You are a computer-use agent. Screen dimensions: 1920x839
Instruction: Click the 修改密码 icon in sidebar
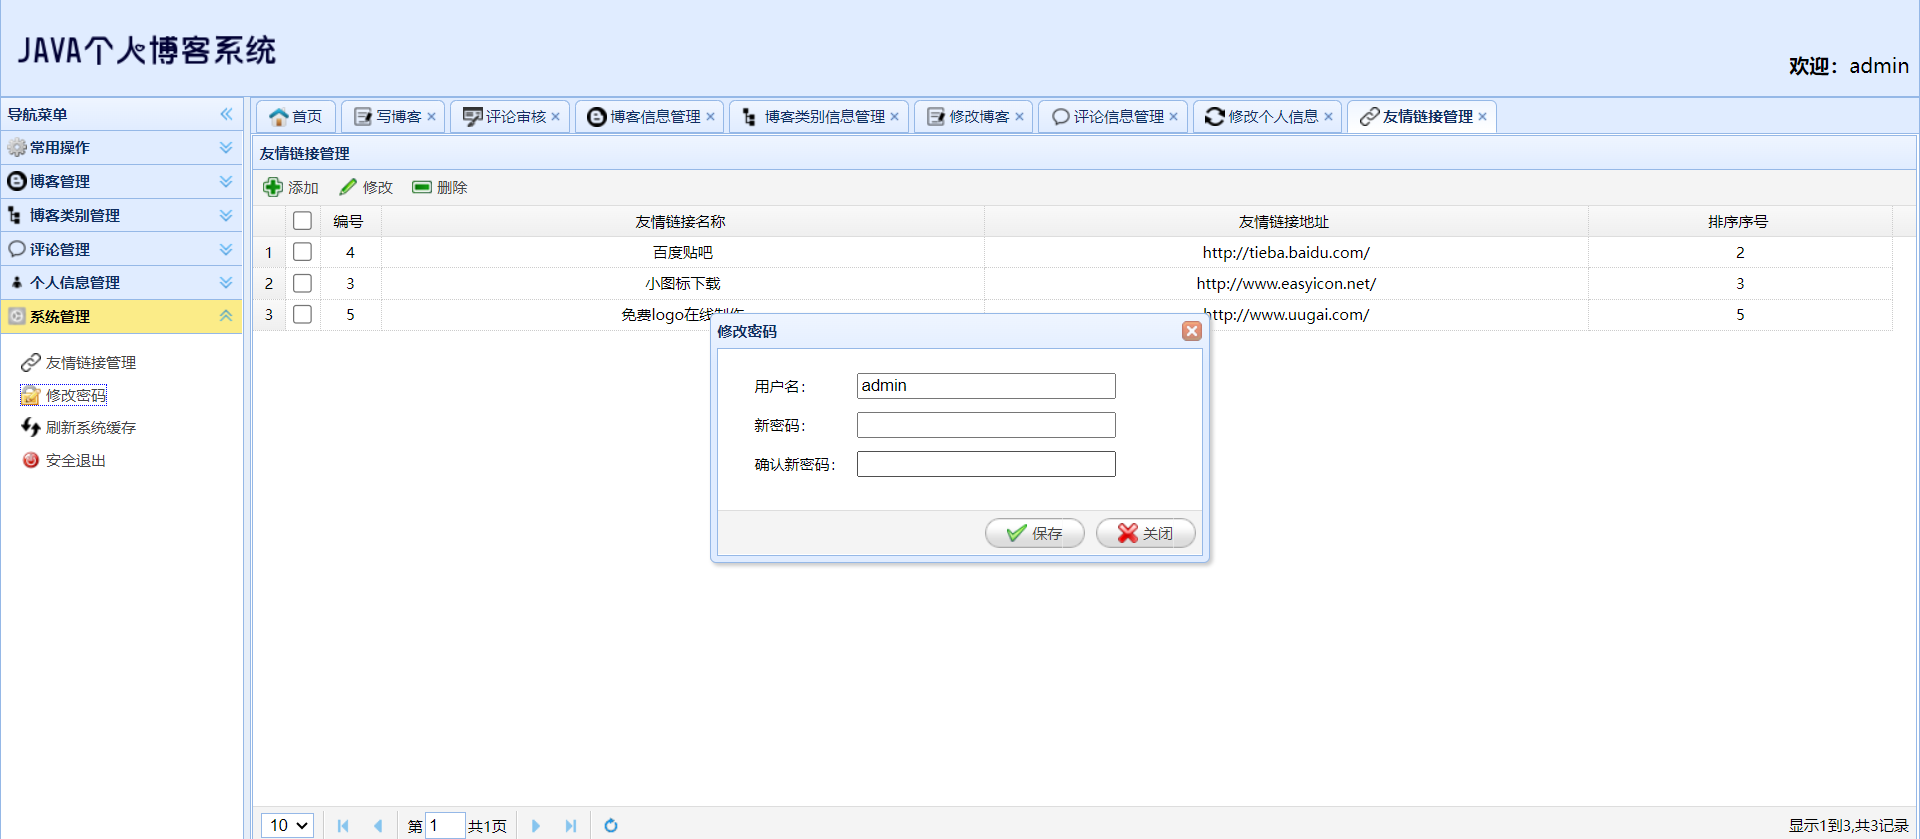(x=31, y=395)
